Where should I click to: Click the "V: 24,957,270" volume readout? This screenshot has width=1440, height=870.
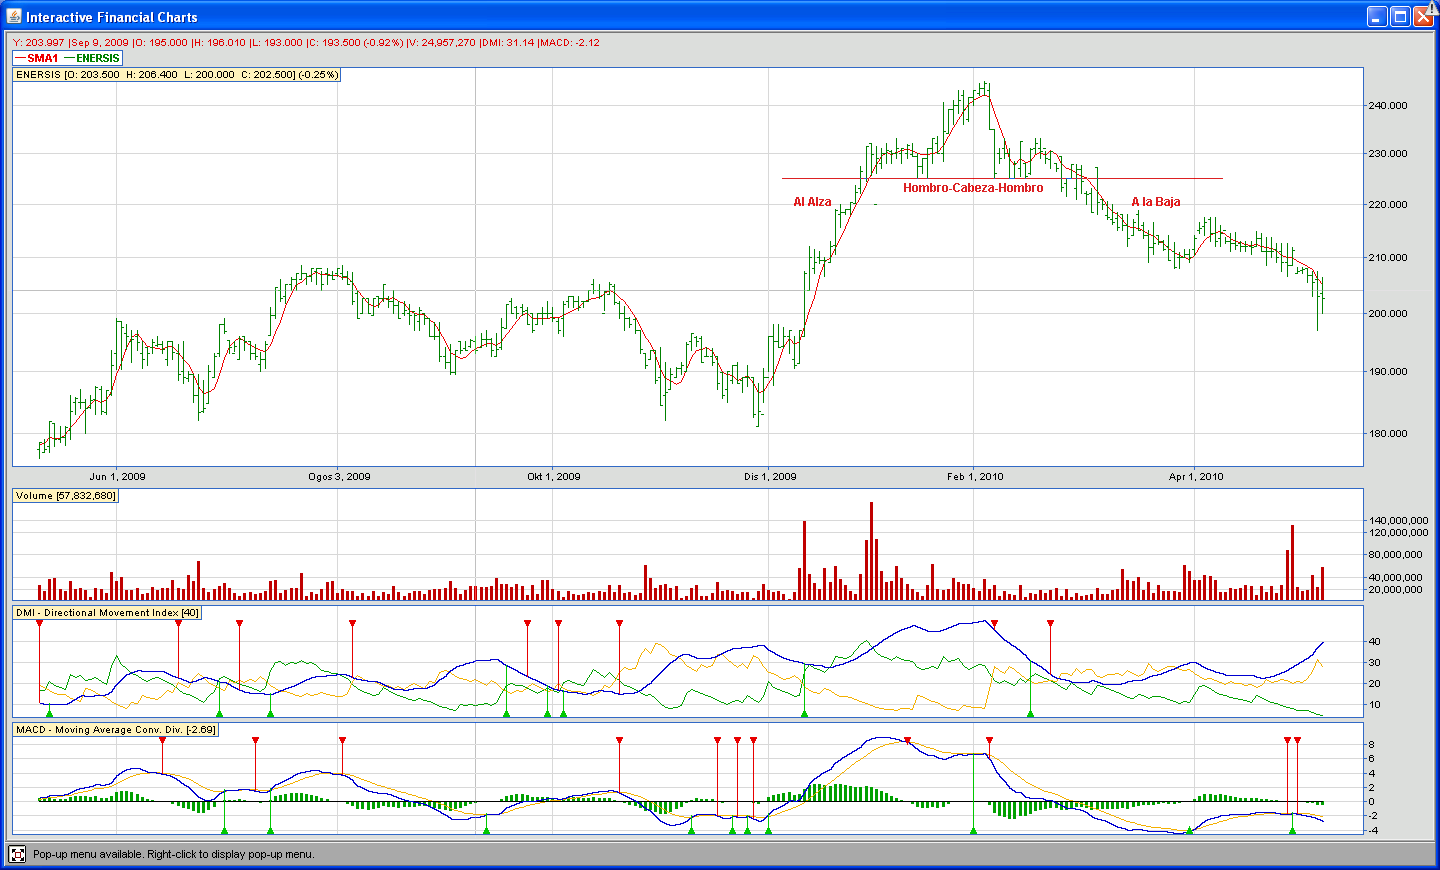click(x=442, y=43)
